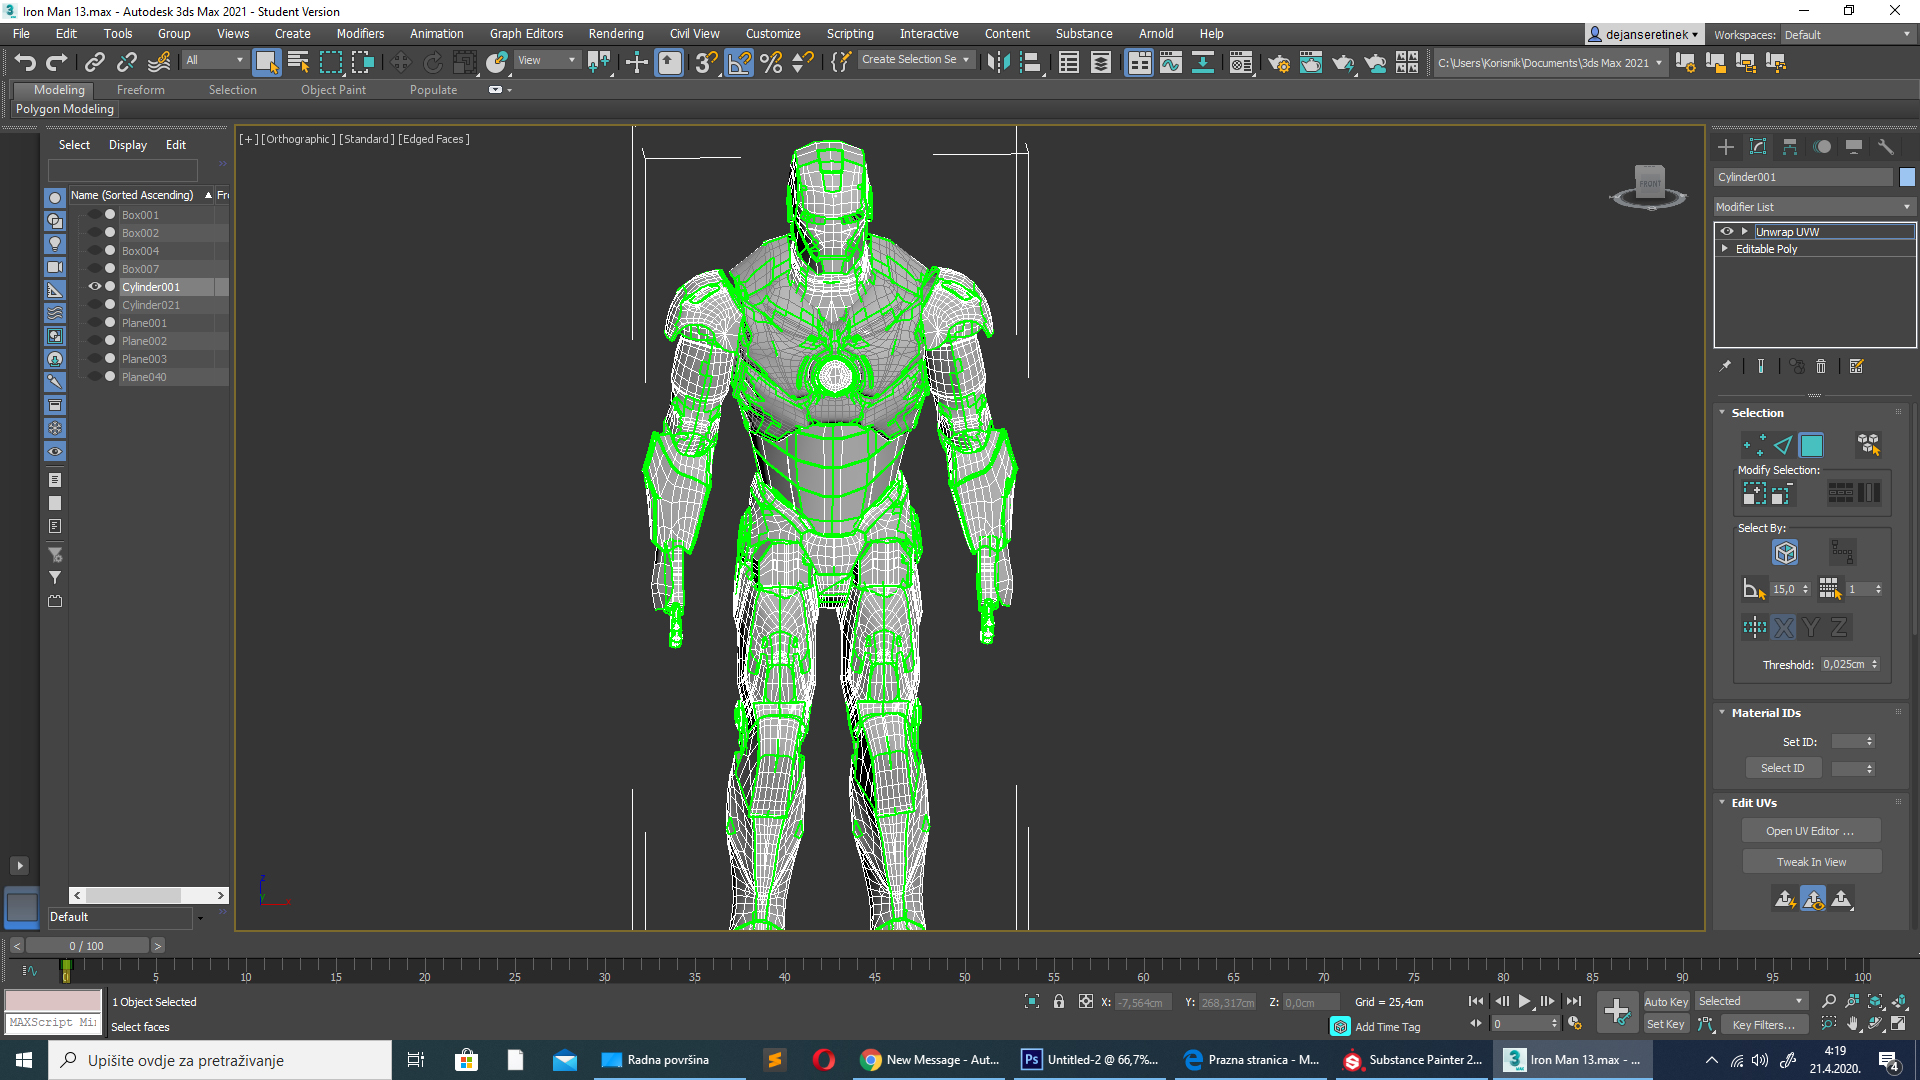The height and width of the screenshot is (1080, 1920).
Task: Expand the Editable Poly stack entry
Action: click(x=1725, y=249)
